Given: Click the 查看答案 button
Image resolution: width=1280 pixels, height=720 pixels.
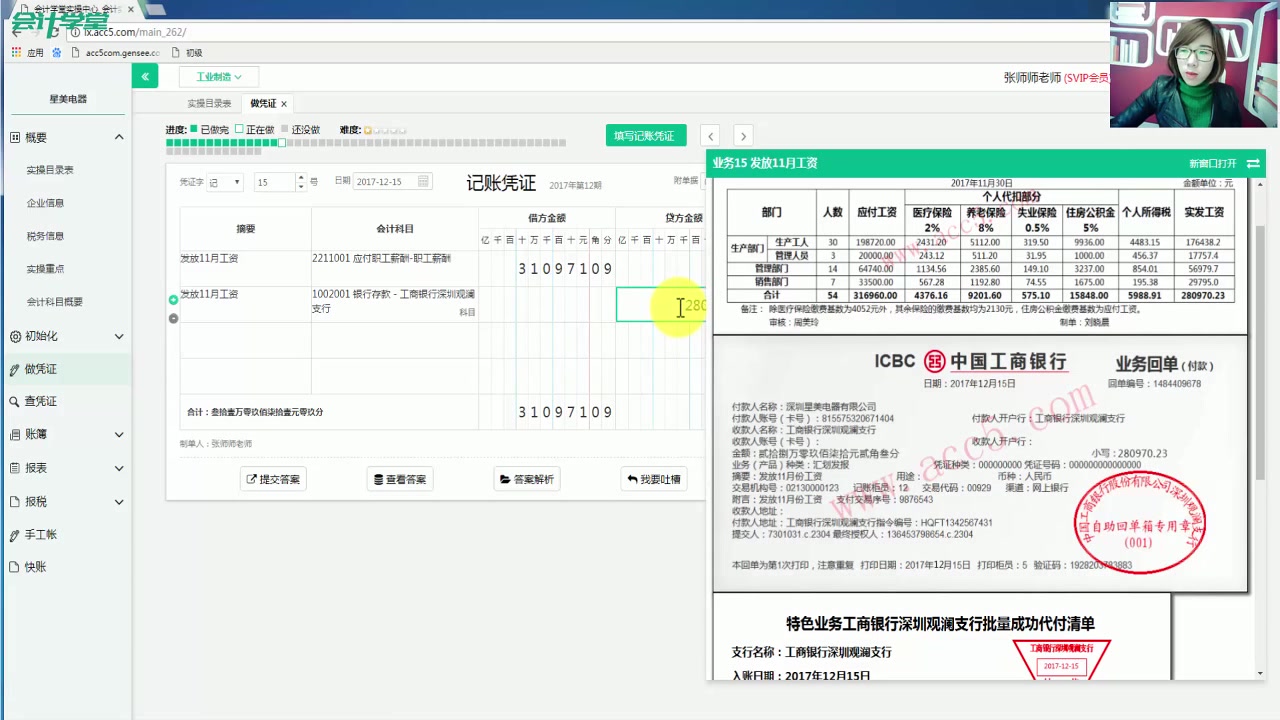Looking at the screenshot, I should pyautogui.click(x=400, y=479).
